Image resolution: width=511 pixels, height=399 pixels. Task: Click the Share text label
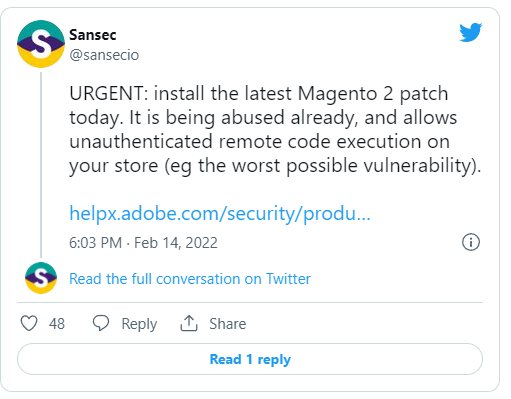(x=228, y=324)
